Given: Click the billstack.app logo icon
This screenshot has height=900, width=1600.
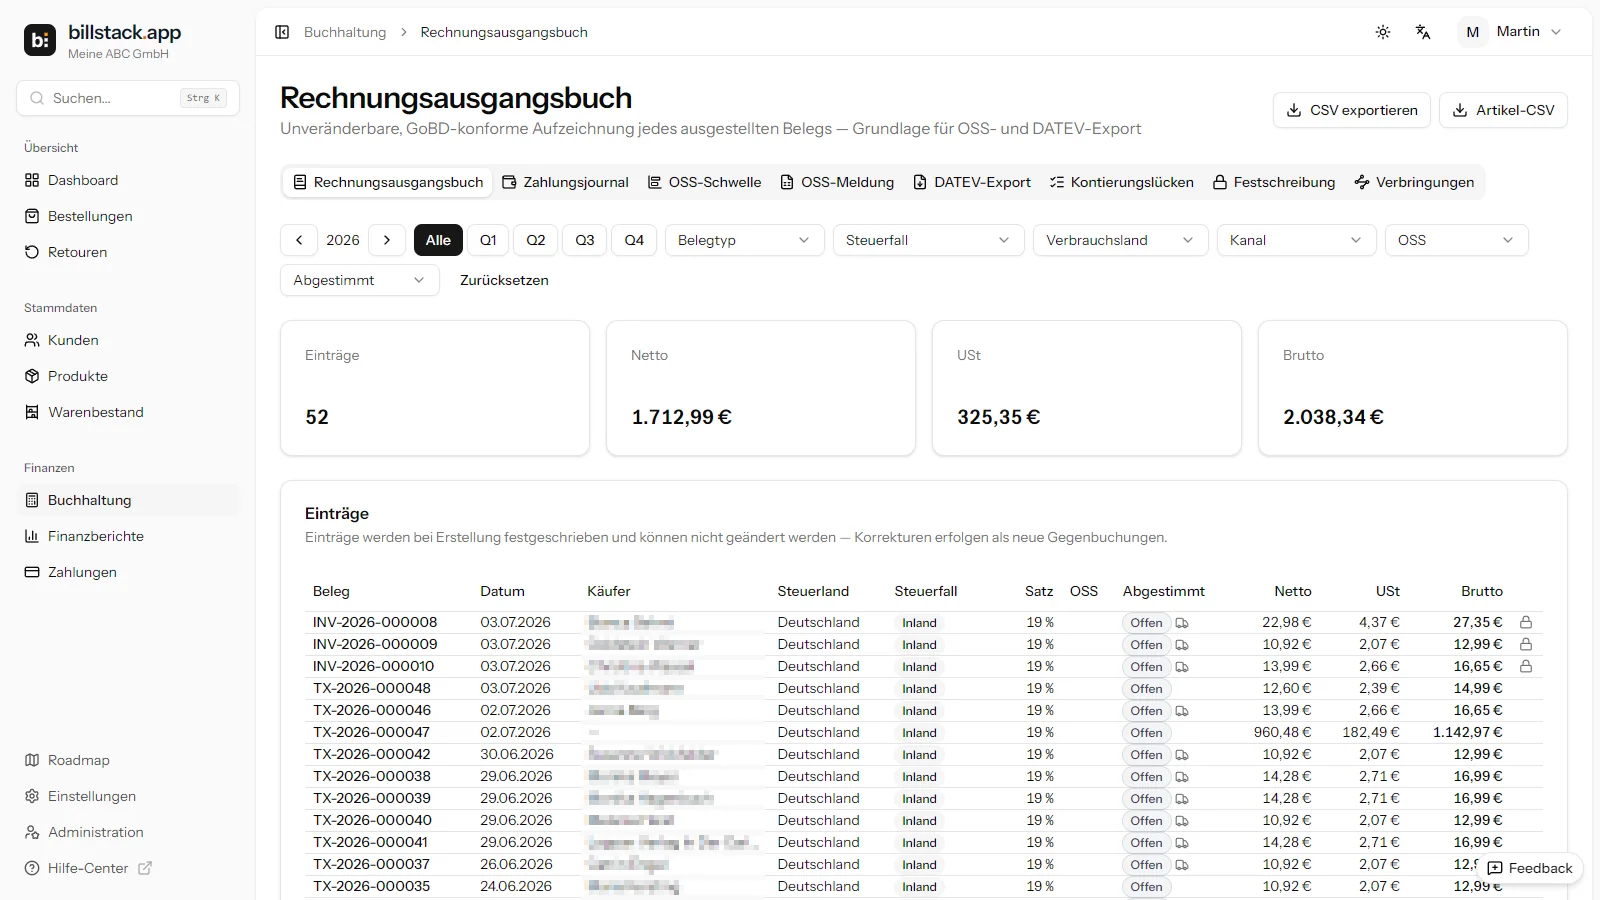Looking at the screenshot, I should [x=40, y=40].
